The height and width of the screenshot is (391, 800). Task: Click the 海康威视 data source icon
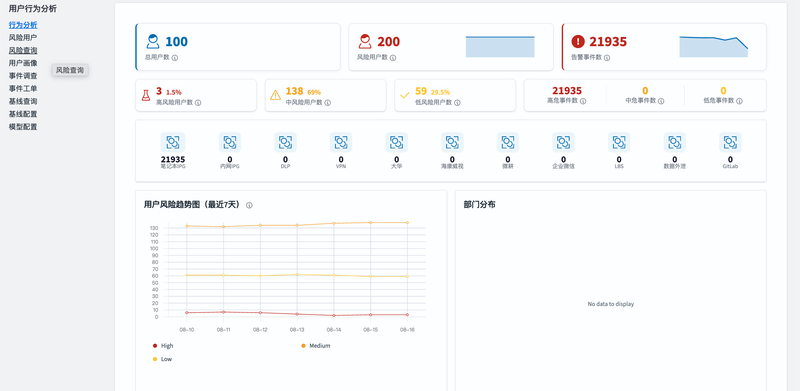click(453, 142)
